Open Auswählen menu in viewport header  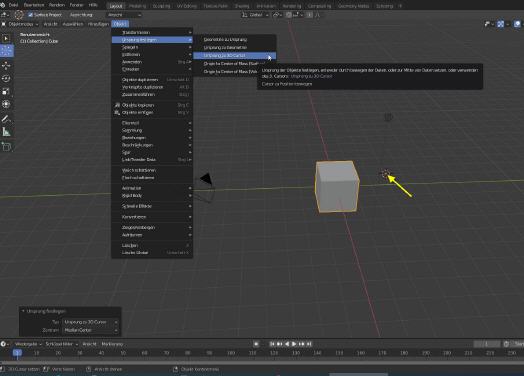click(x=73, y=24)
